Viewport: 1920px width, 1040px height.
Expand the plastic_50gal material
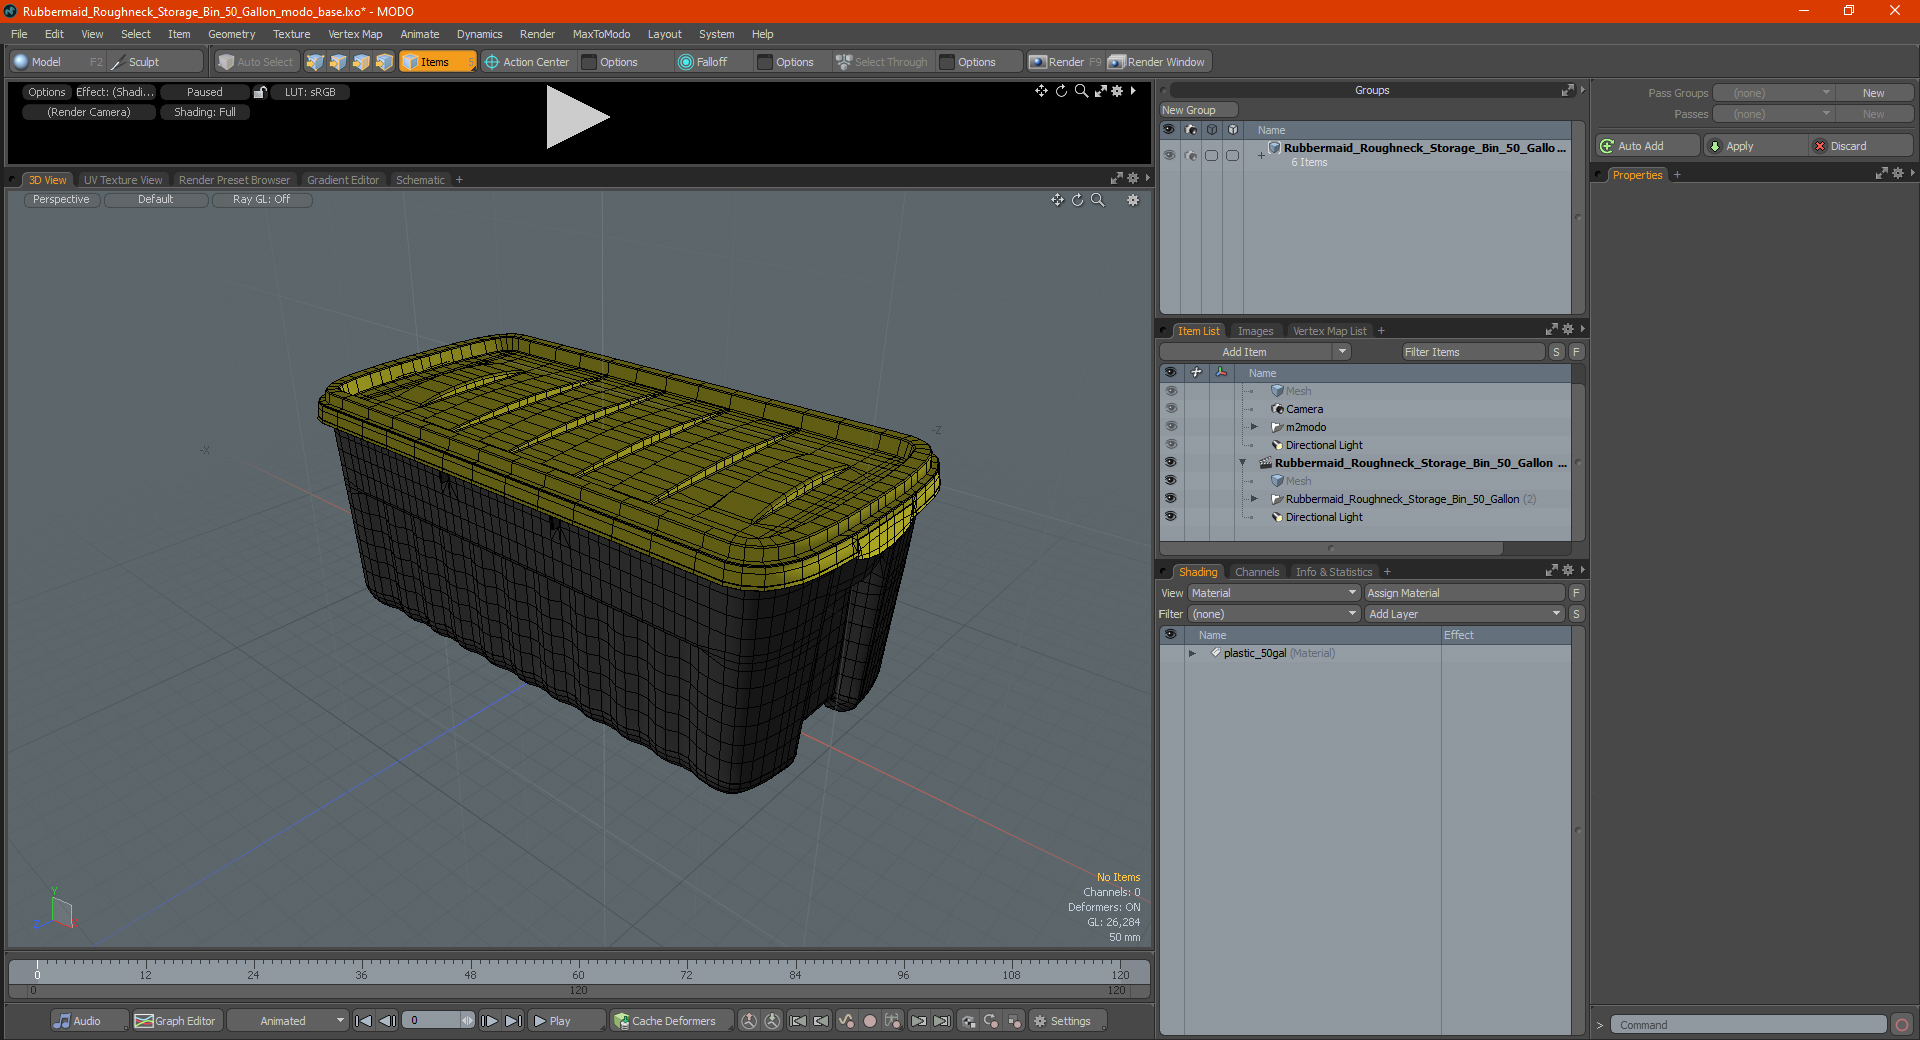pos(1192,653)
